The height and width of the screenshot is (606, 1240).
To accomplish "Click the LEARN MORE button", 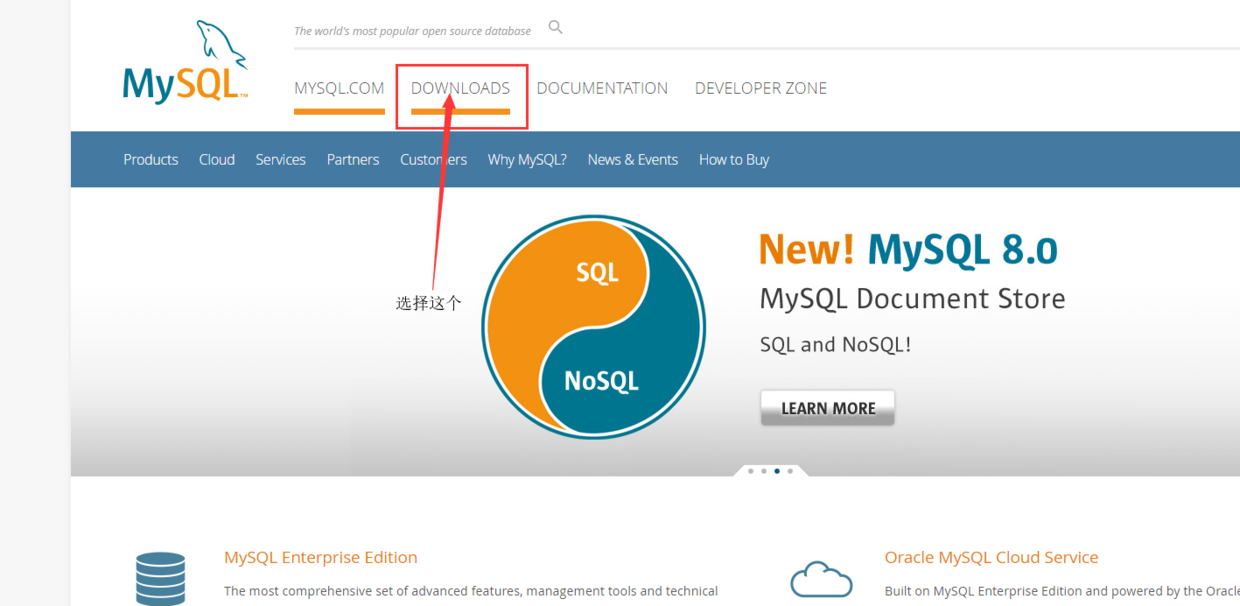I will pyautogui.click(x=828, y=408).
